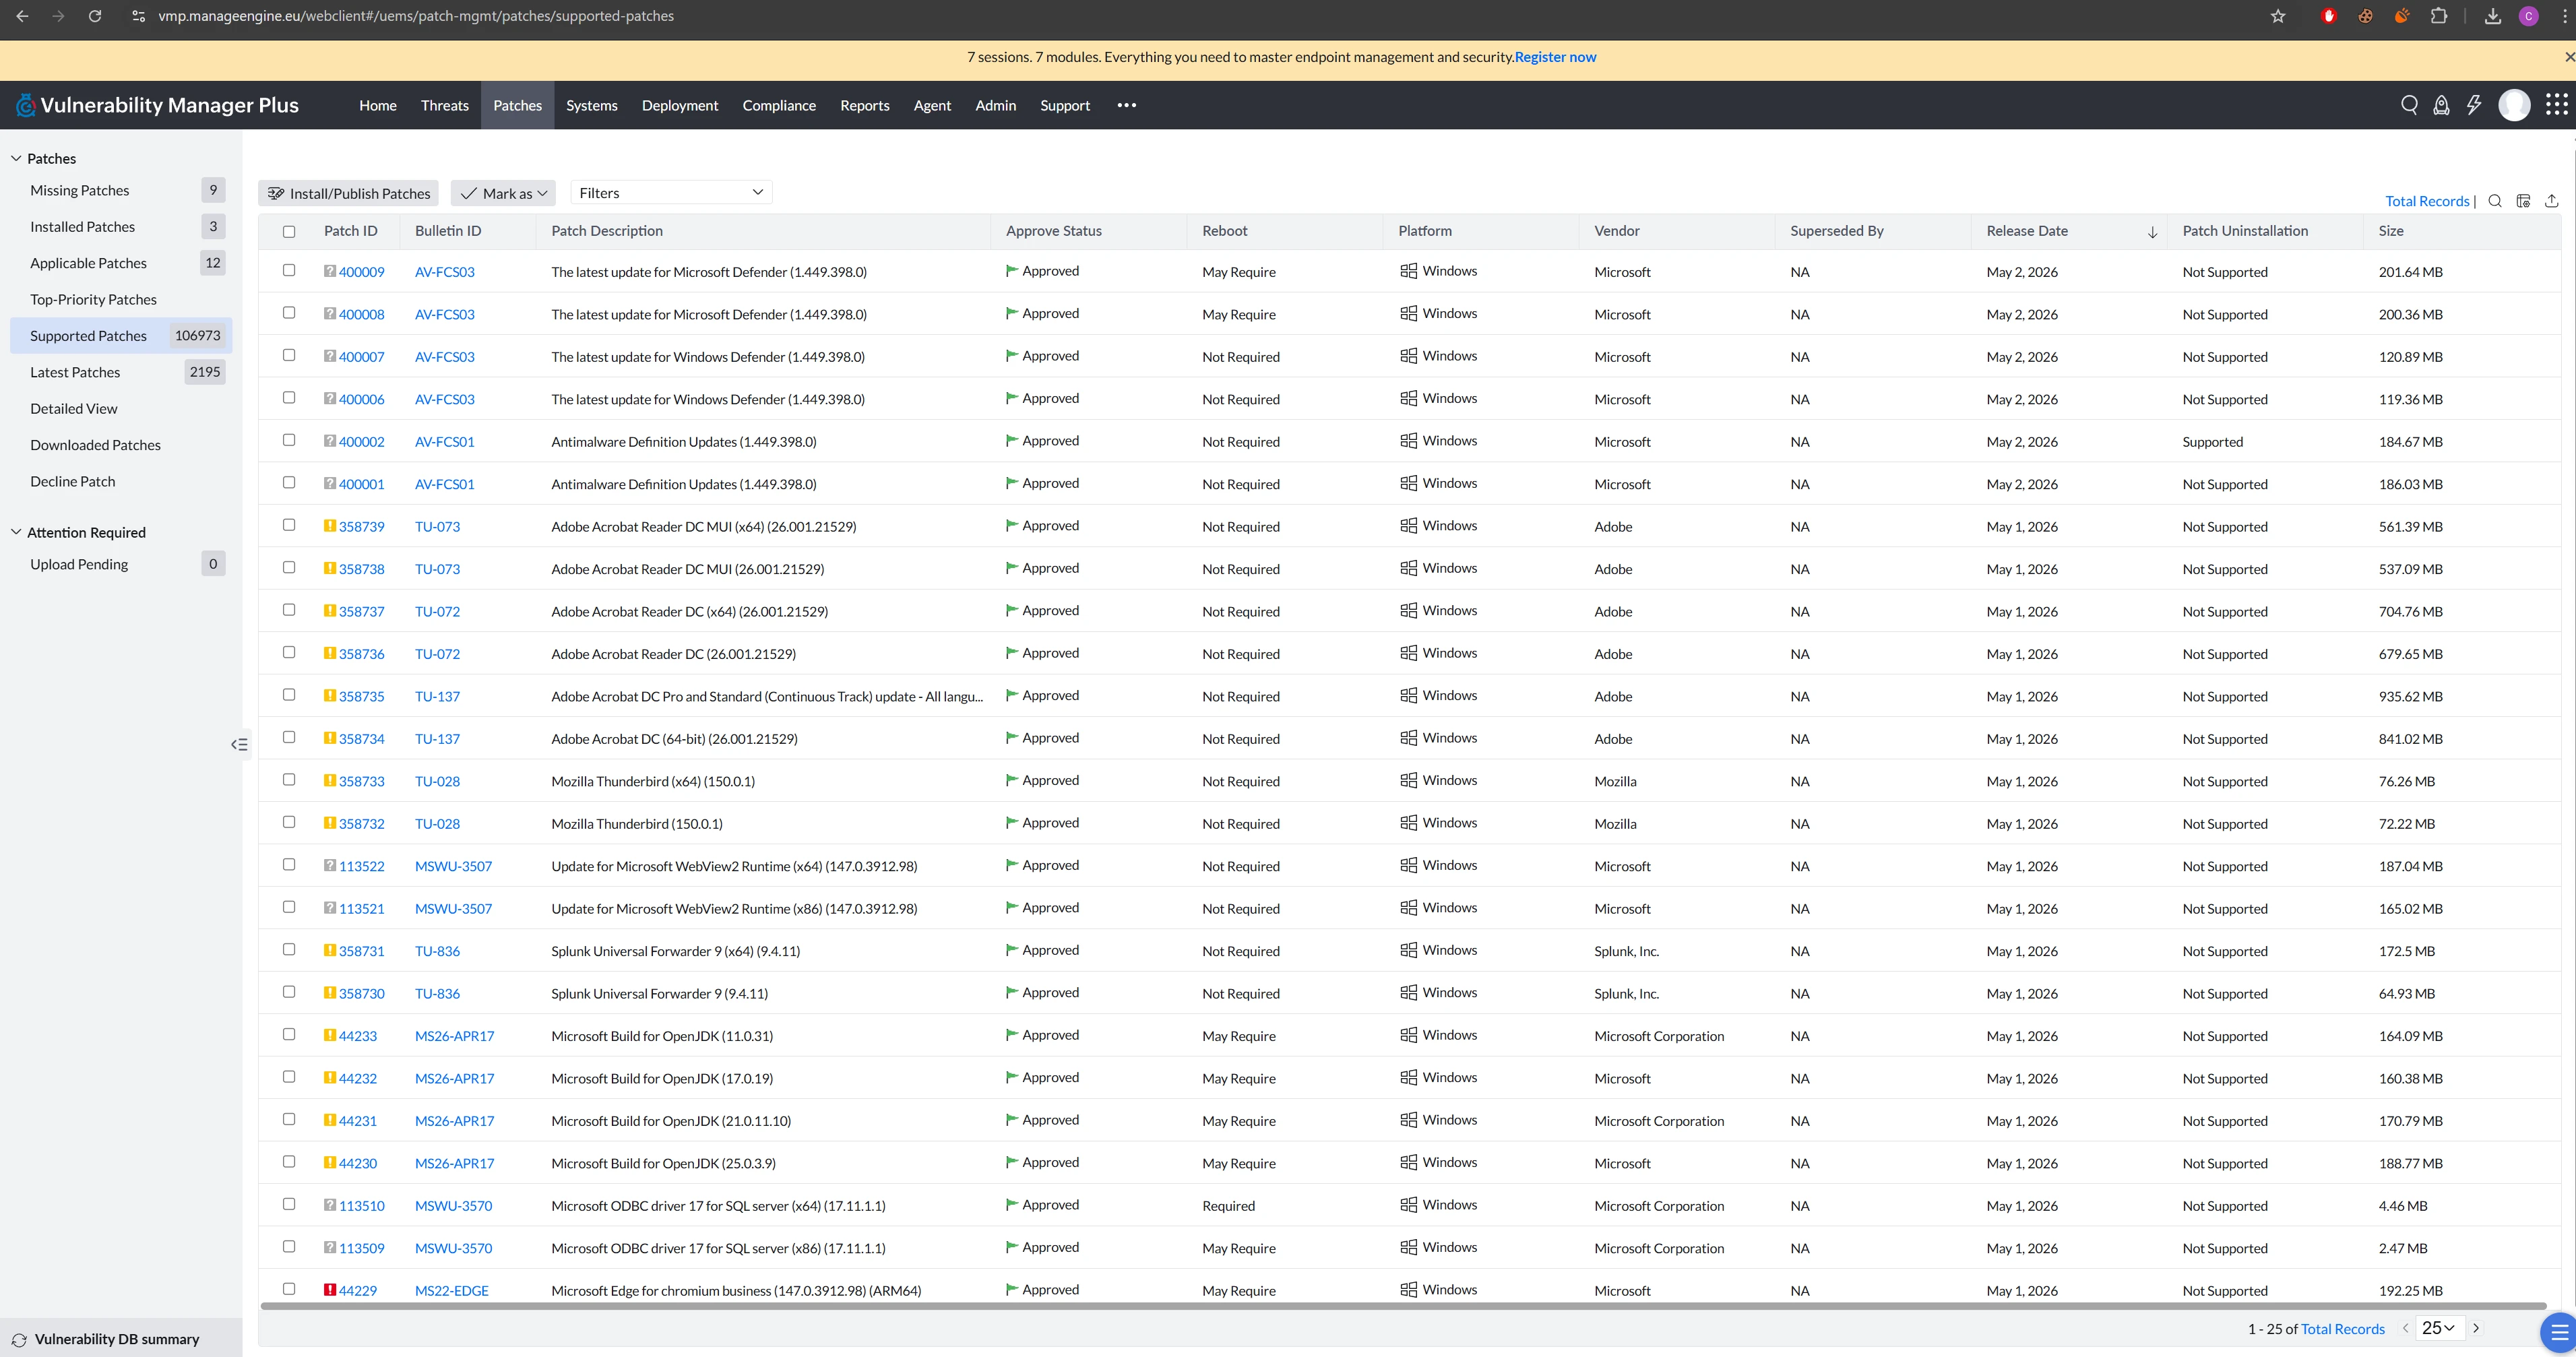The width and height of the screenshot is (2576, 1357).
Task: Check the box for patch 400009
Action: (289, 270)
